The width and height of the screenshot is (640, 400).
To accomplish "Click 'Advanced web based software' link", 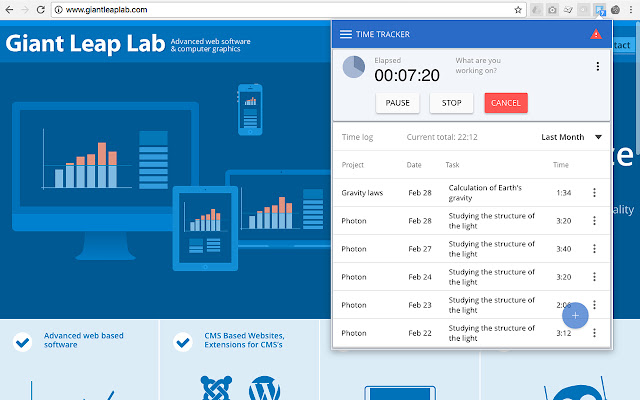I will click(84, 340).
